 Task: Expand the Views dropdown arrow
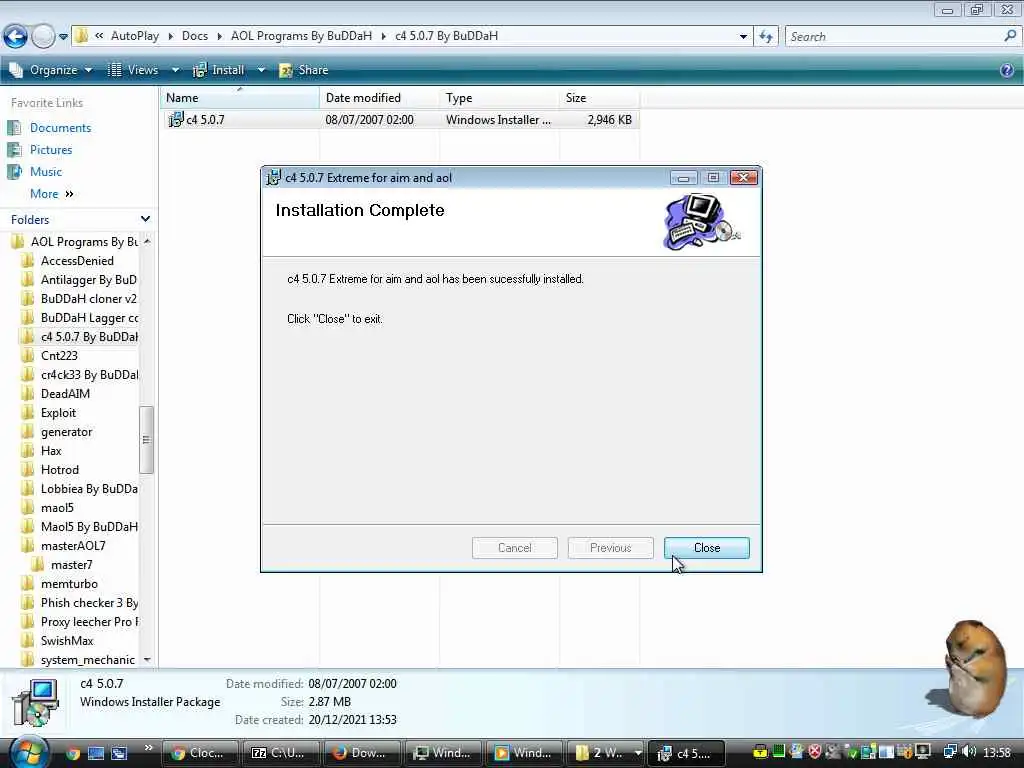point(175,70)
